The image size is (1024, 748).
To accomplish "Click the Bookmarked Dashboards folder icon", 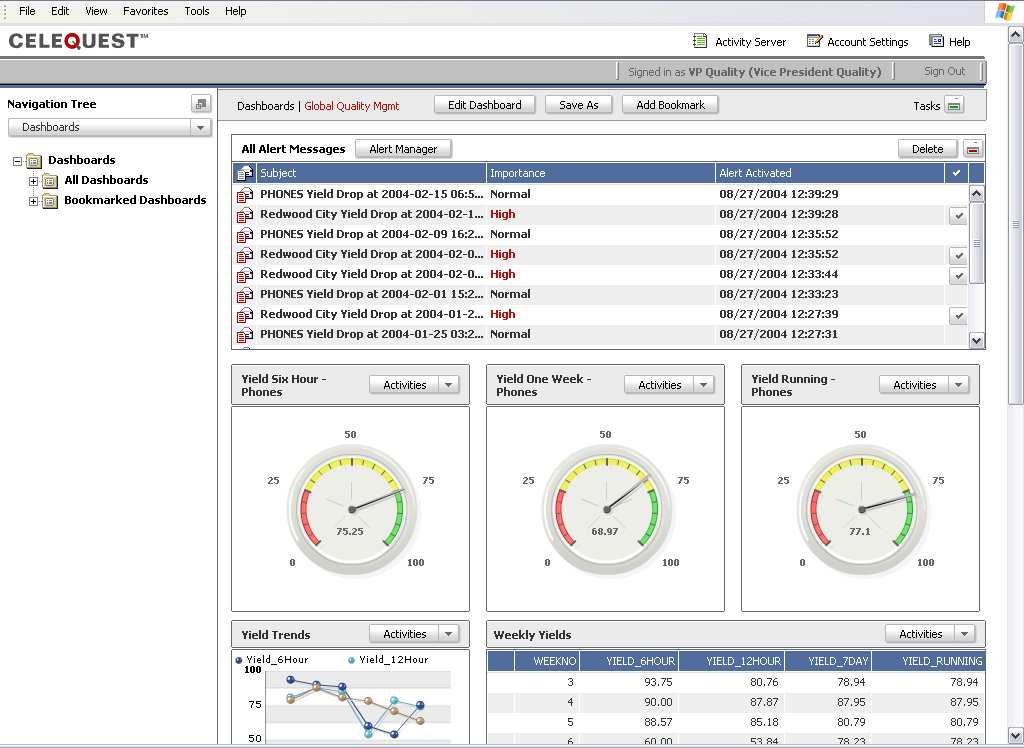I will click(x=50, y=201).
